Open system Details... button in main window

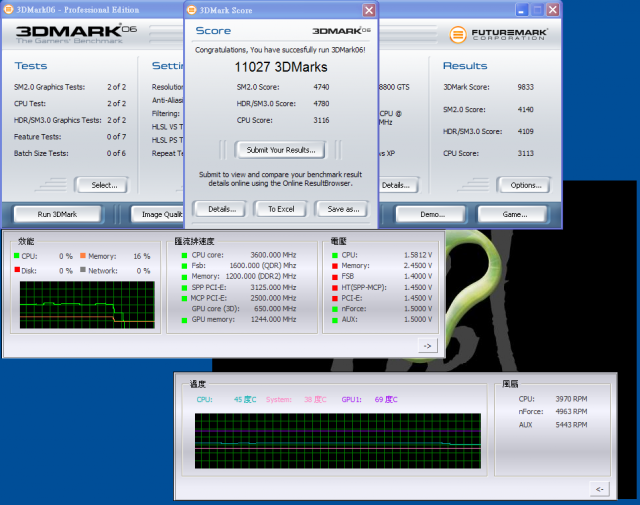point(398,185)
